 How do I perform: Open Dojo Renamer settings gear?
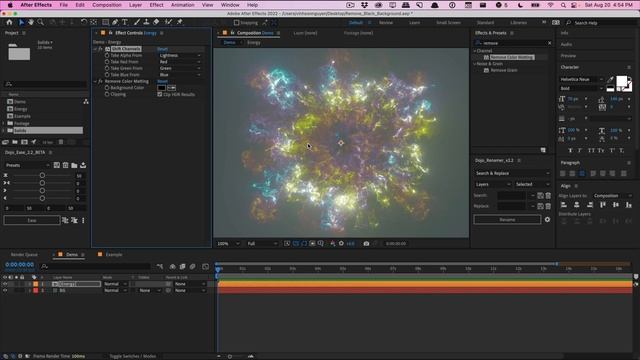click(547, 220)
